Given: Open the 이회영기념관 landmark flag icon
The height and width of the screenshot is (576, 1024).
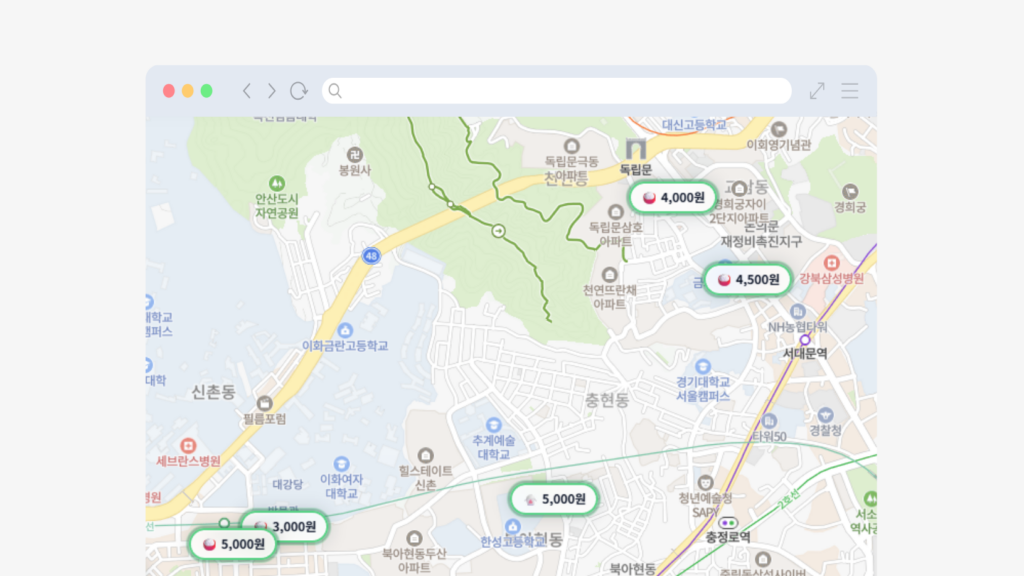Looking at the screenshot, I should 778,128.
